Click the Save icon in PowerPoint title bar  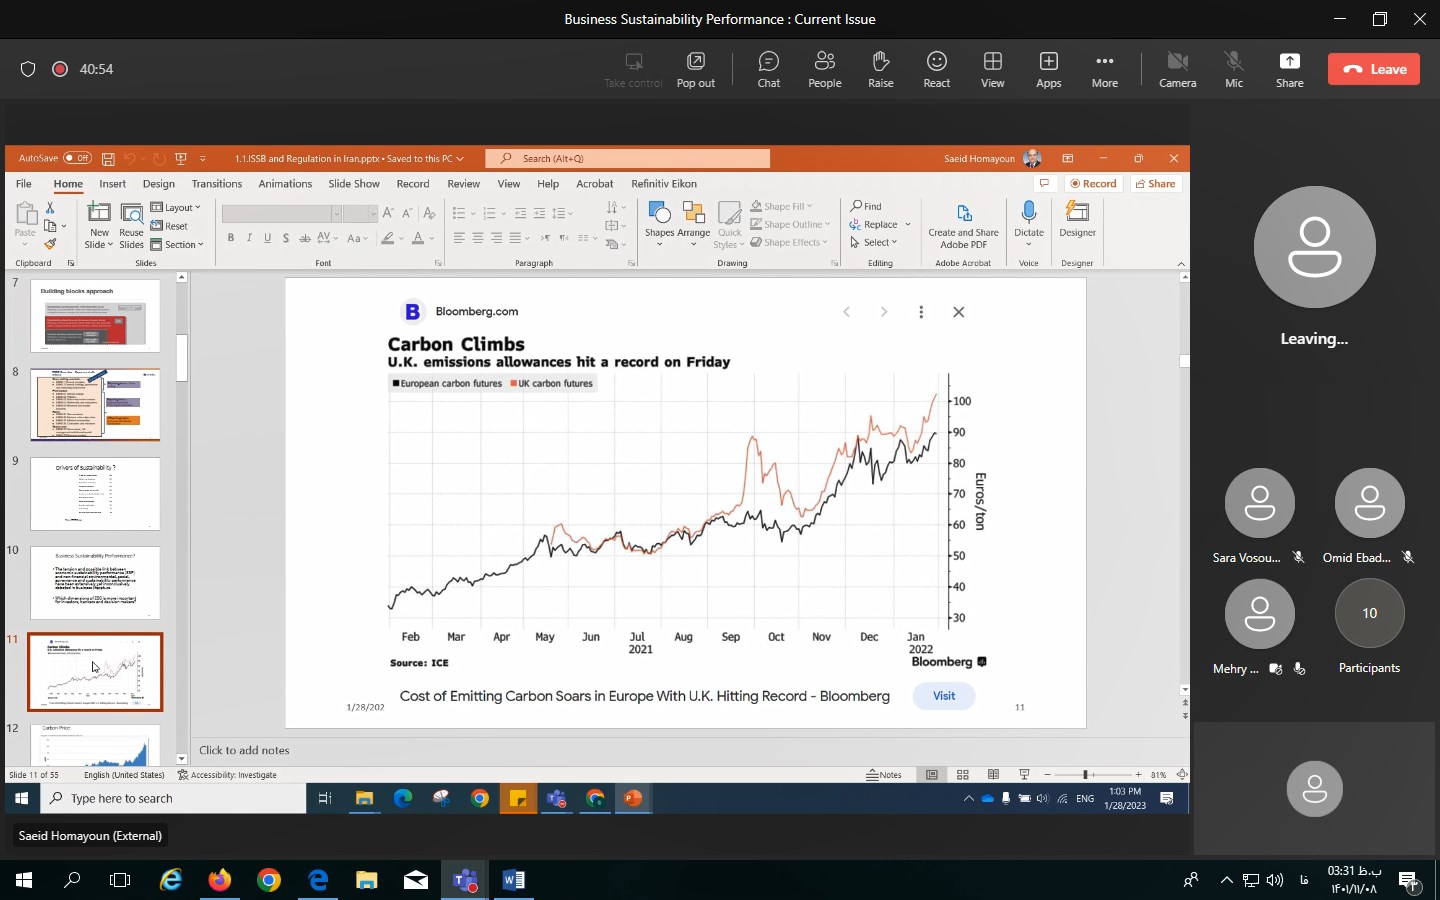(x=108, y=158)
